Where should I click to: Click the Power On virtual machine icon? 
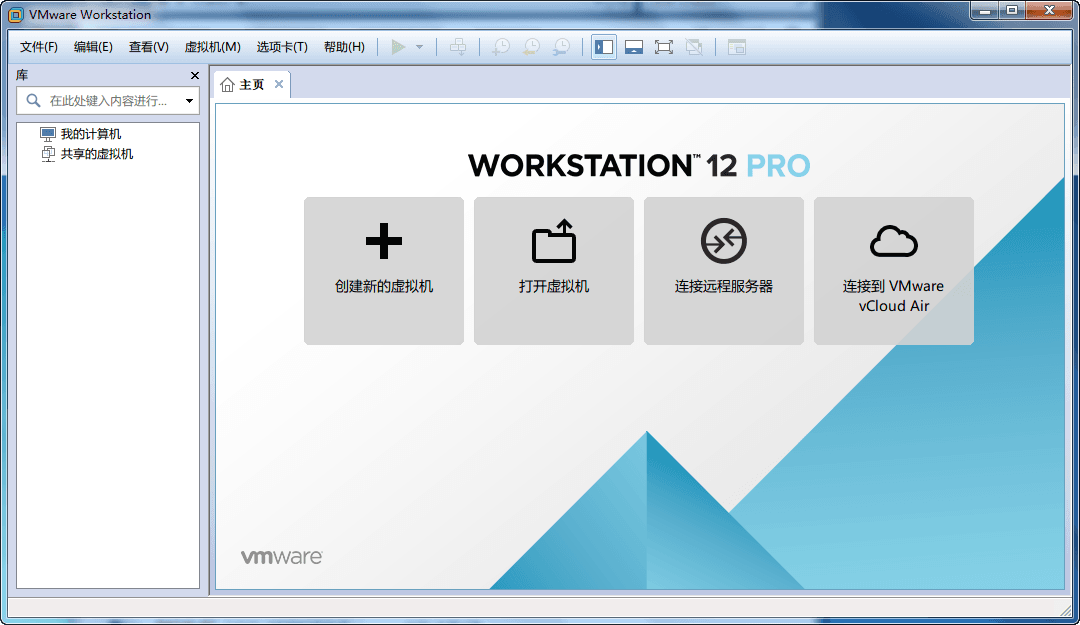[x=397, y=46]
